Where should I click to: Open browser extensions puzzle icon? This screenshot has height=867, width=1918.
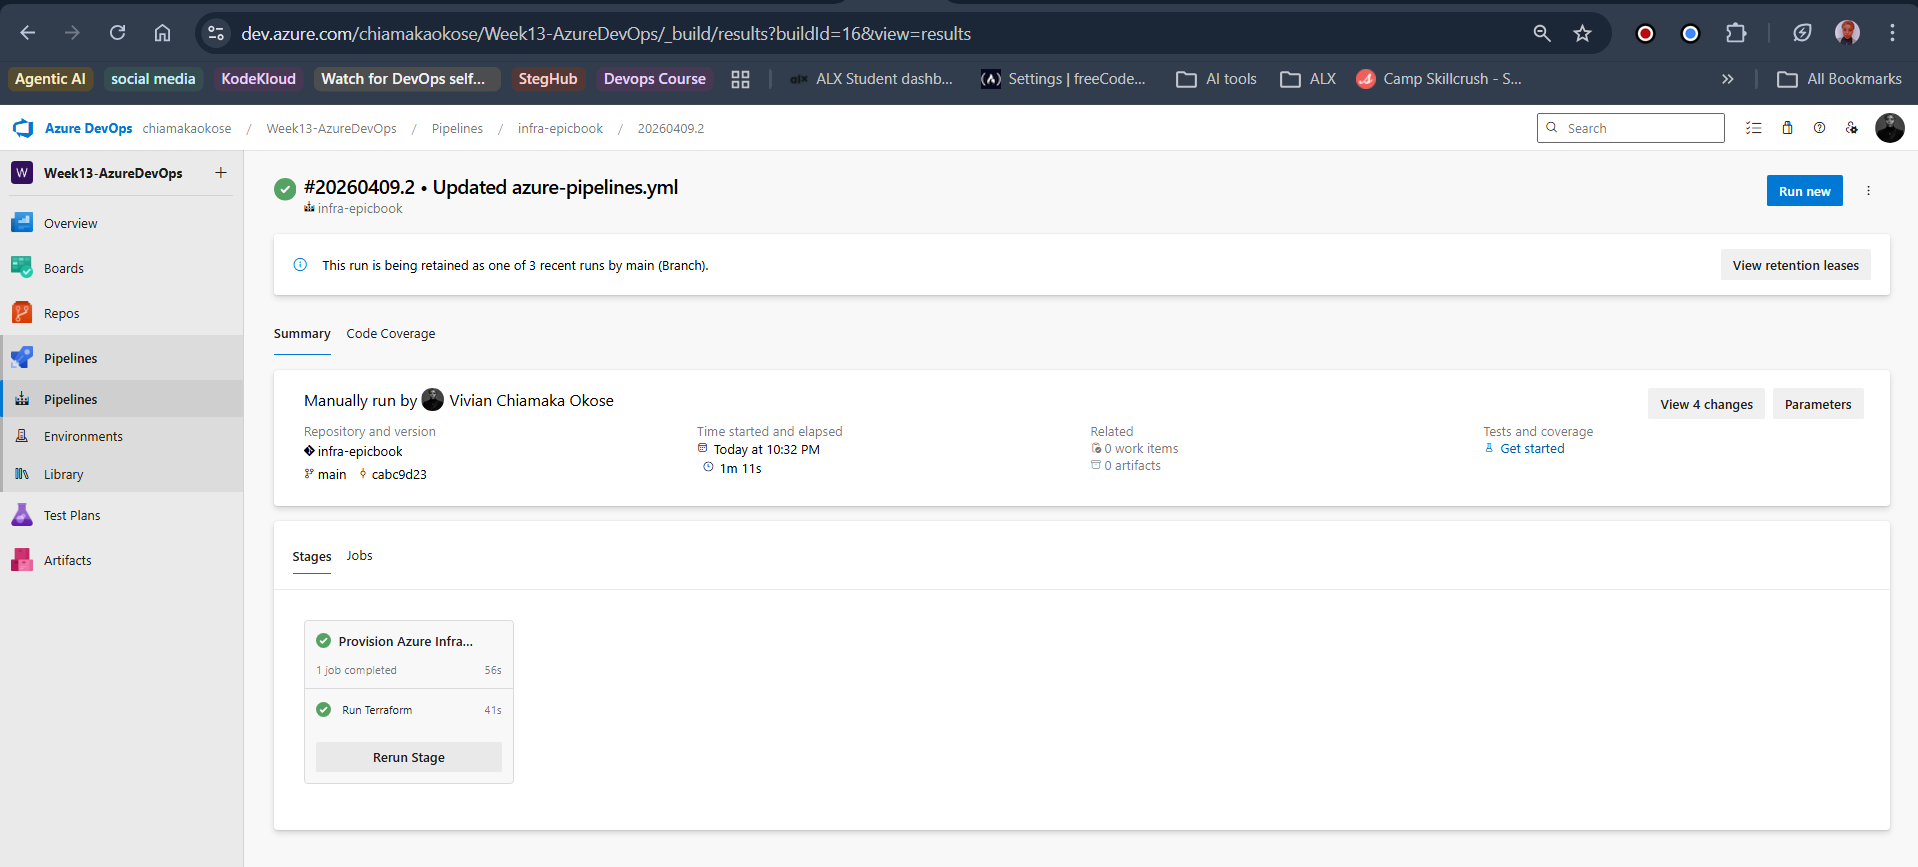click(x=1736, y=33)
